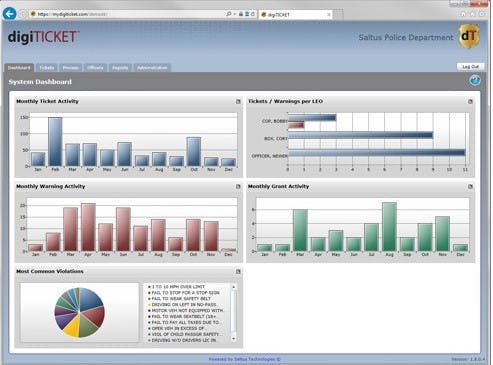Maximize the Monthly Ticket Activity panel
Viewport: 493px width, 365px height.
[238, 101]
